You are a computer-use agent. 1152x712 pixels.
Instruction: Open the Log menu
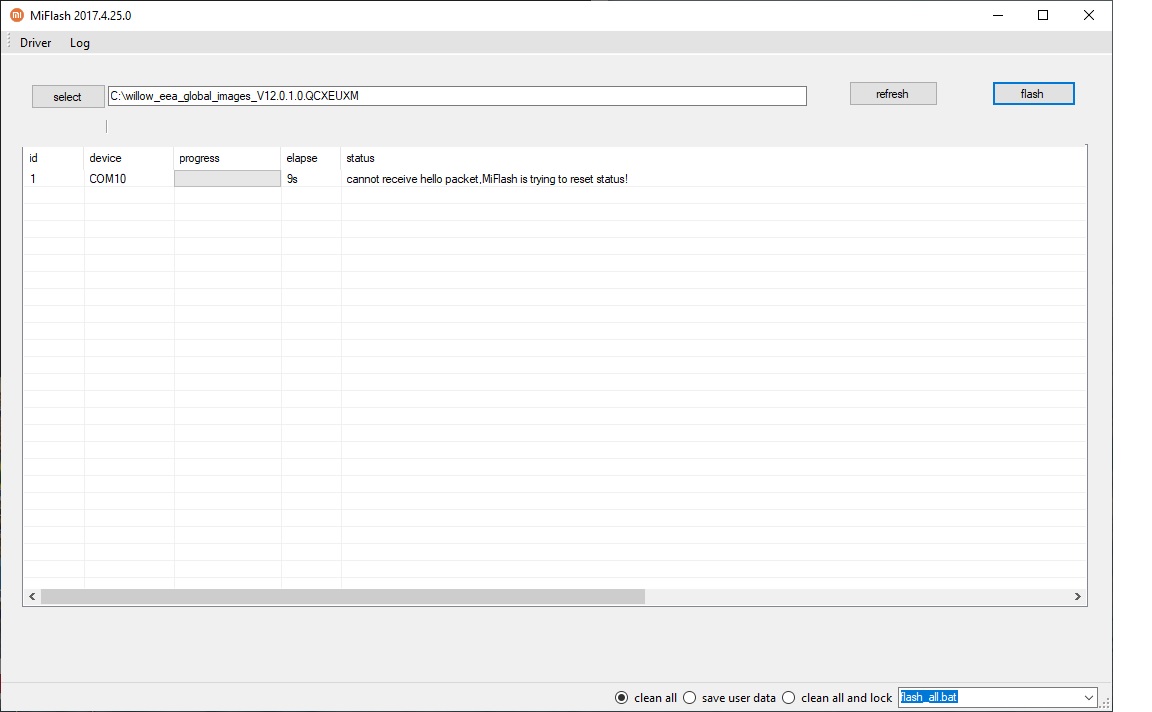[79, 43]
